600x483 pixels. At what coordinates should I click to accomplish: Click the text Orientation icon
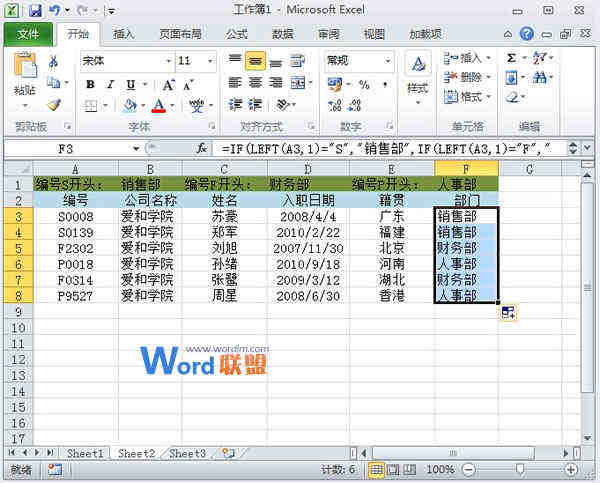click(x=283, y=104)
